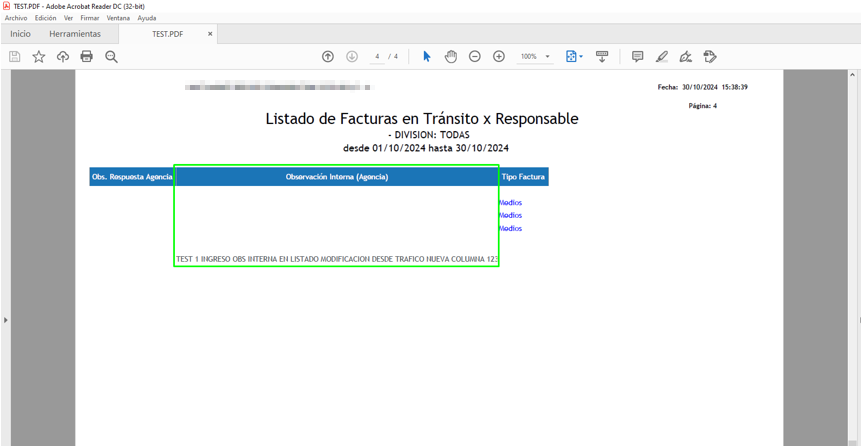
Task: Click the cloud upload icon
Action: click(x=63, y=57)
